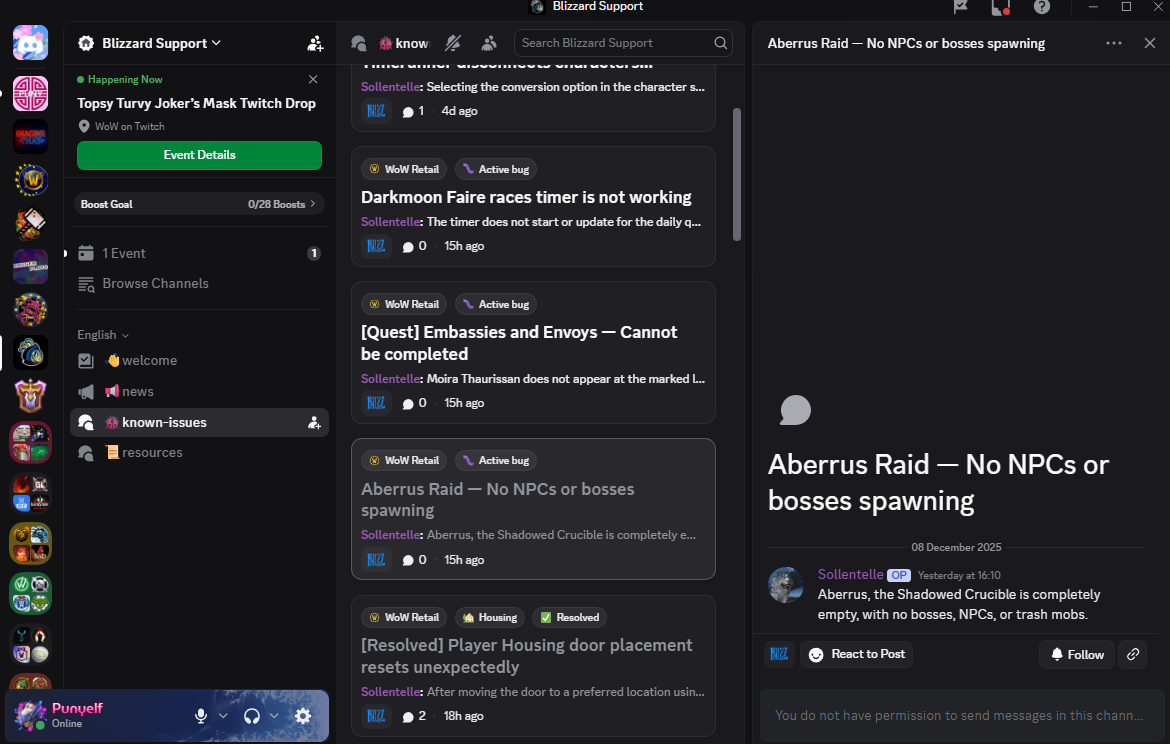The image size is (1170, 744).
Task: Open the 1 Event list
Action: [199, 254]
